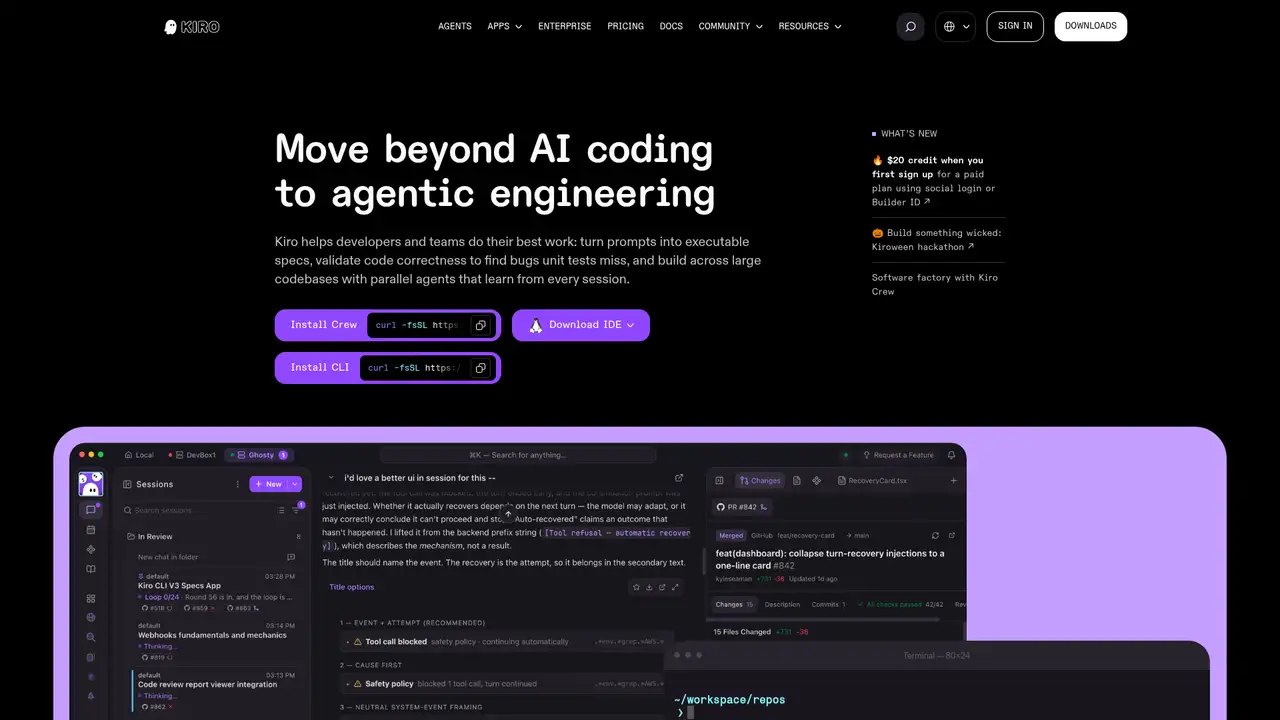This screenshot has width=1280, height=720.
Task: Switch to the DevBox1 tab
Action: pos(191,455)
